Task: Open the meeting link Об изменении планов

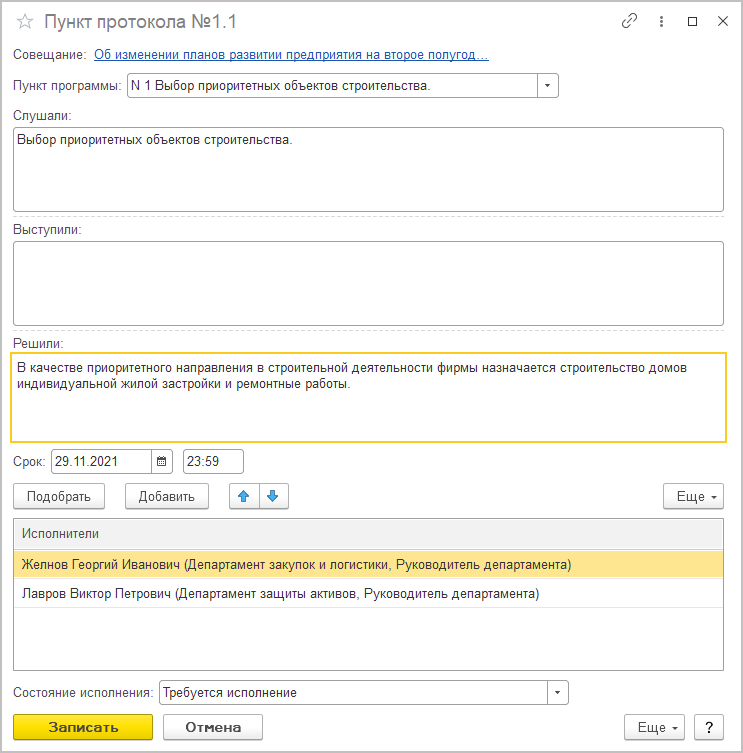Action: tap(291, 55)
